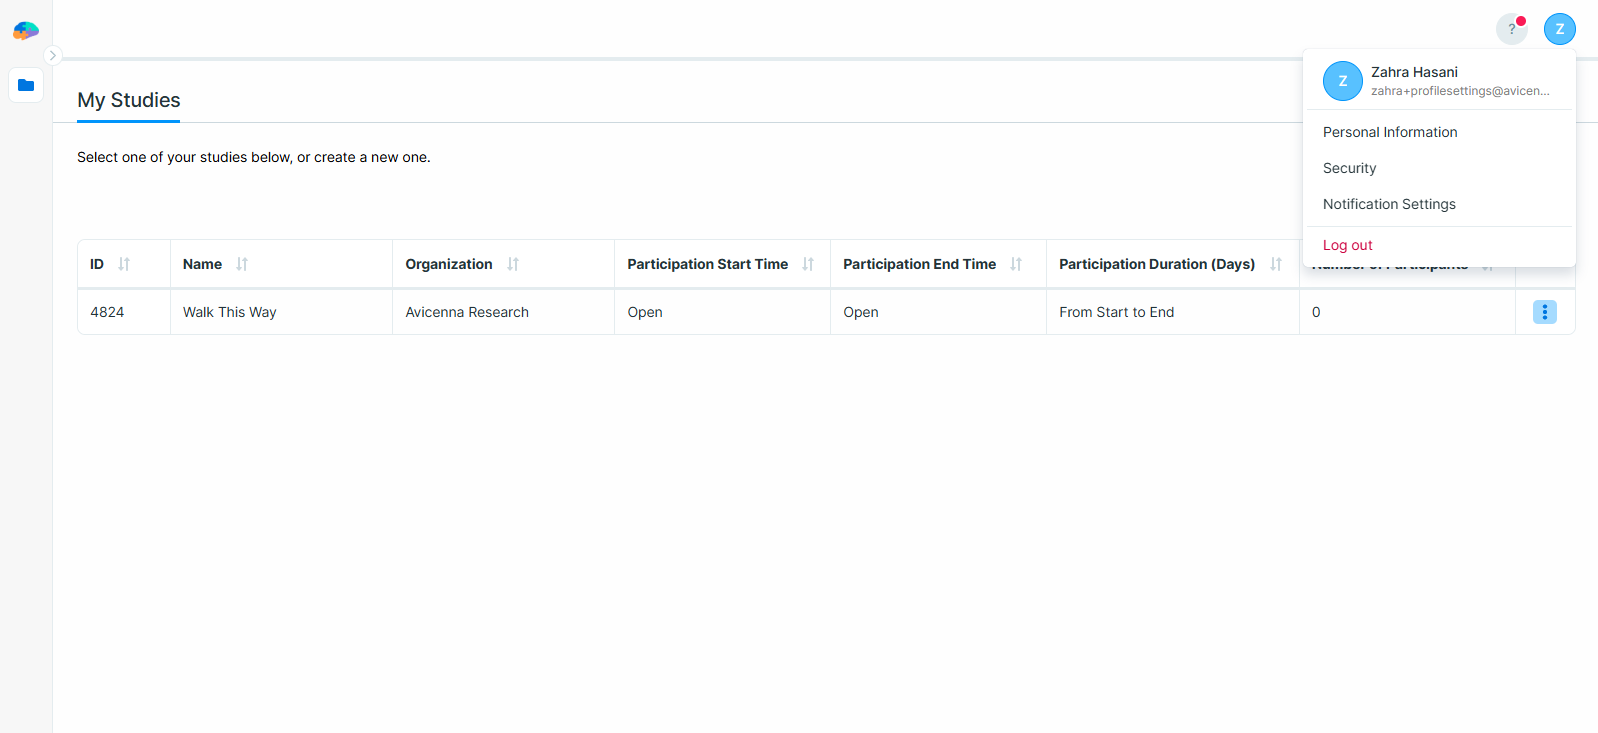
Task: Open the Walk This Way study
Action: 229,312
